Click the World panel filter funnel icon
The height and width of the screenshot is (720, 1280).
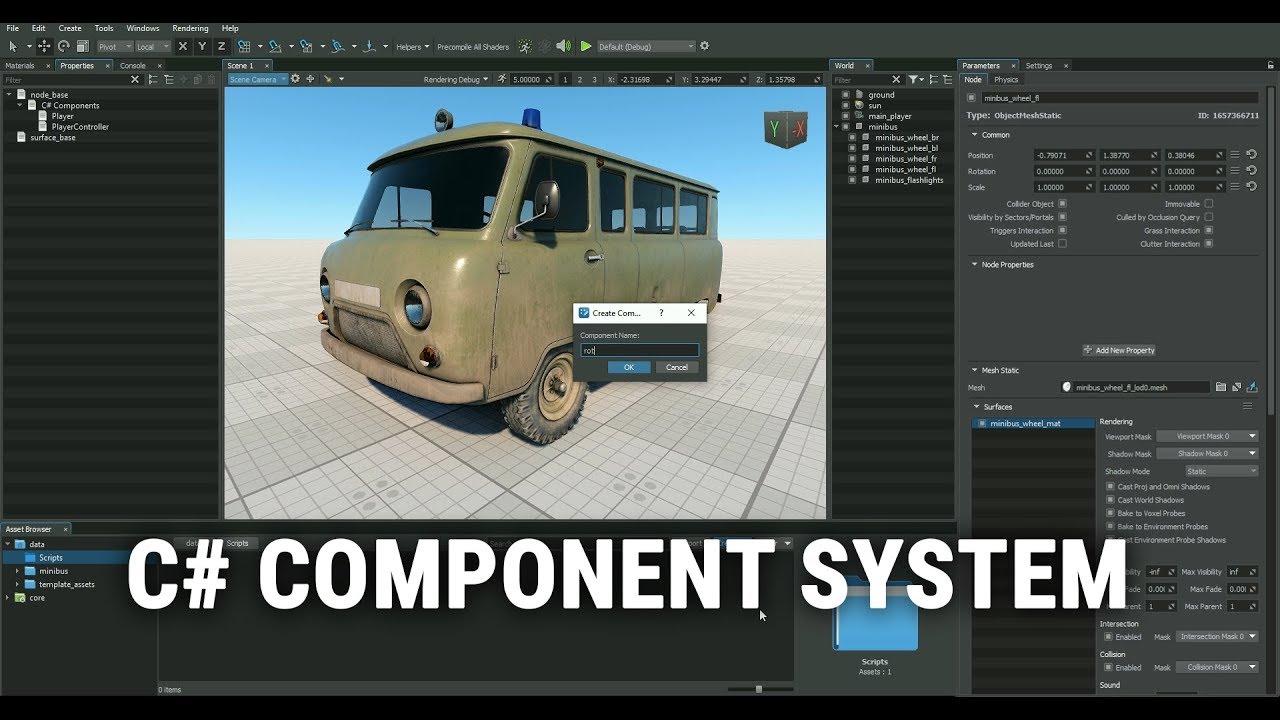click(x=913, y=79)
